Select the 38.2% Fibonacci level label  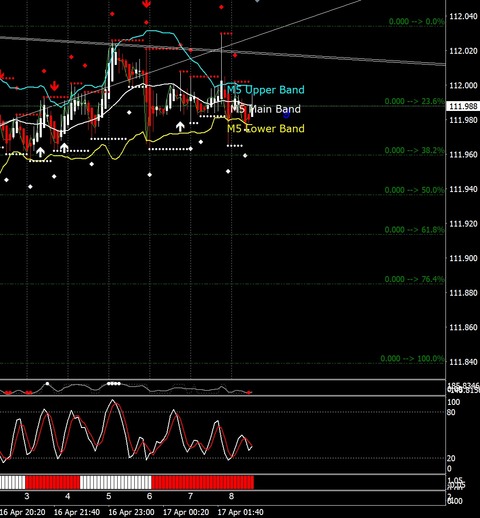(x=414, y=150)
